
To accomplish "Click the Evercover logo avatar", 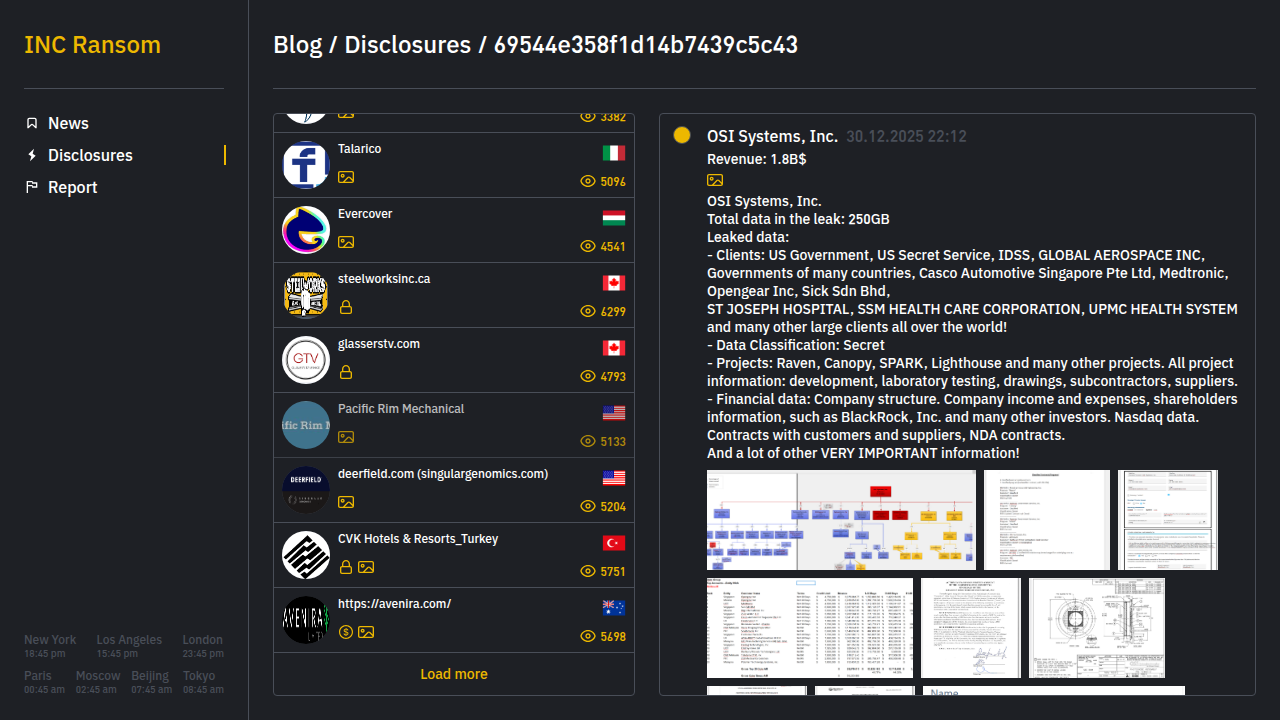I will tap(306, 230).
